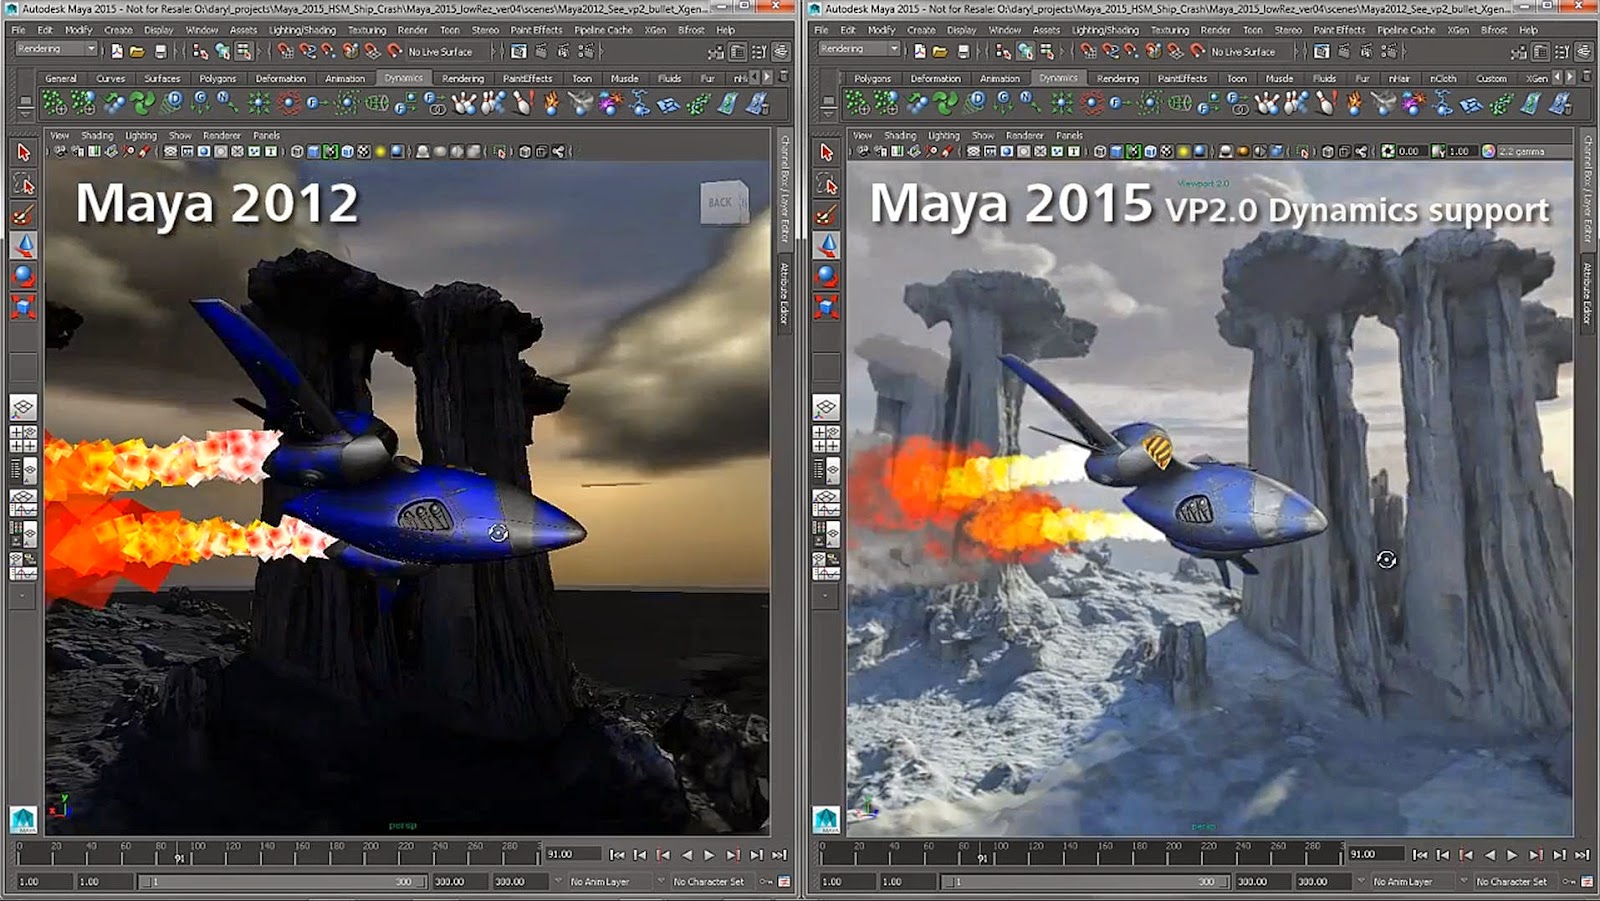1600x901 pixels.
Task: Click the lightning effect shelf icon in right window
Action: click(1442, 102)
